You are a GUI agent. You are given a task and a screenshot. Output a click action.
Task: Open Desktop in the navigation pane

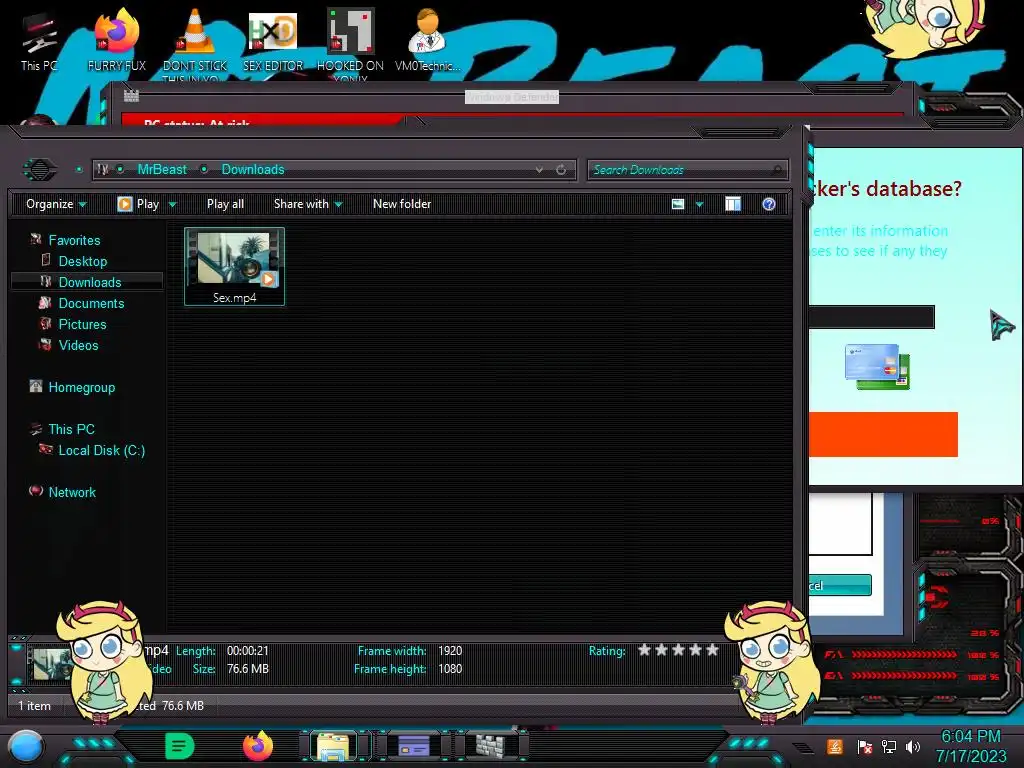82,261
